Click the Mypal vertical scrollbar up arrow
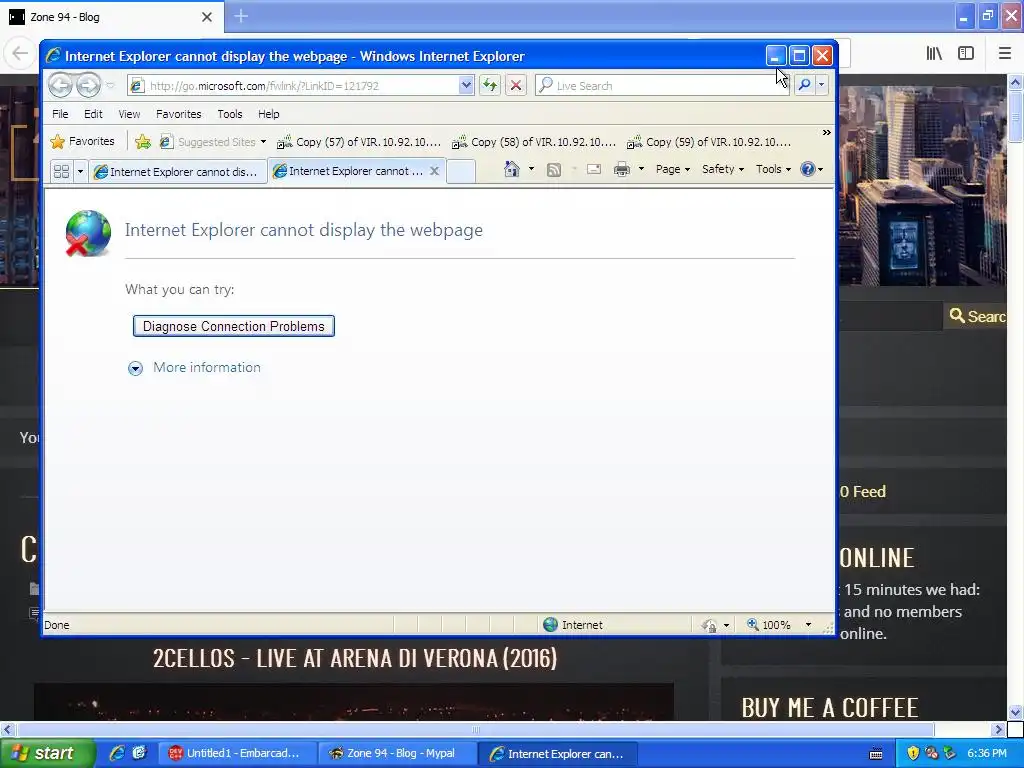 [x=1015, y=82]
